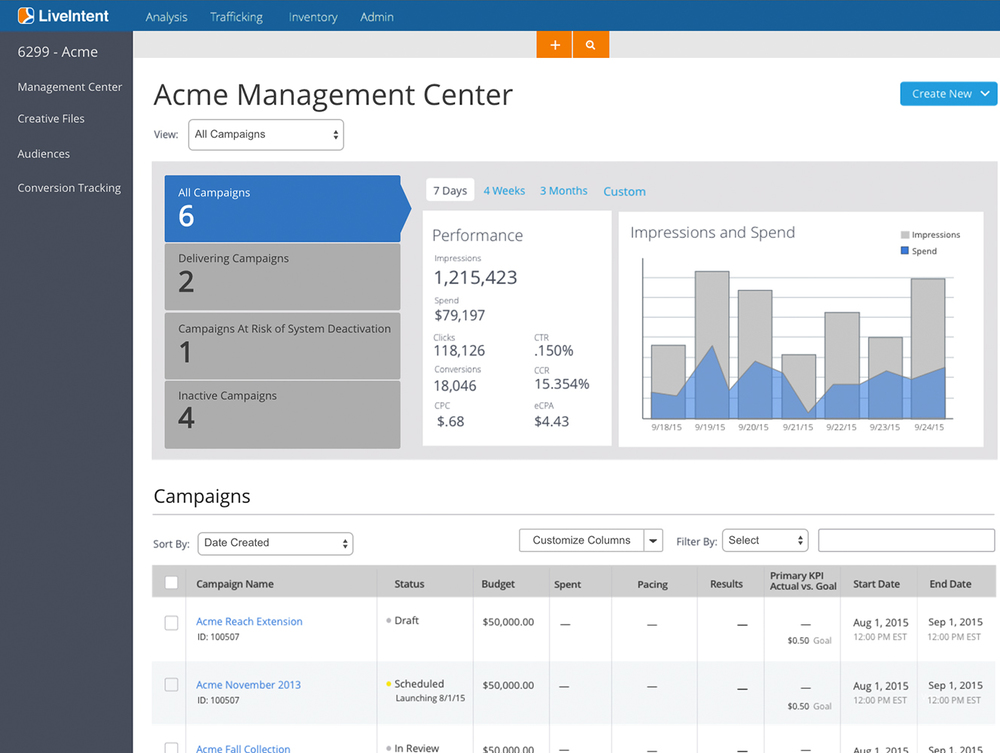
Task: Toggle the select-all campaigns header checkbox
Action: point(171,582)
